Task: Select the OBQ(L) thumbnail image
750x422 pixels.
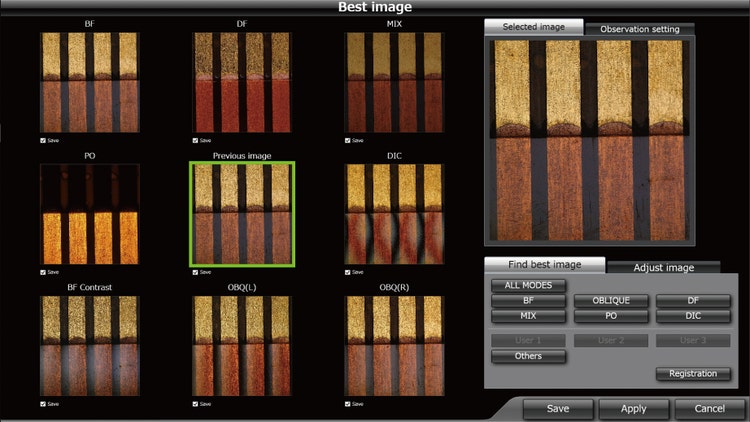Action: [x=242, y=346]
